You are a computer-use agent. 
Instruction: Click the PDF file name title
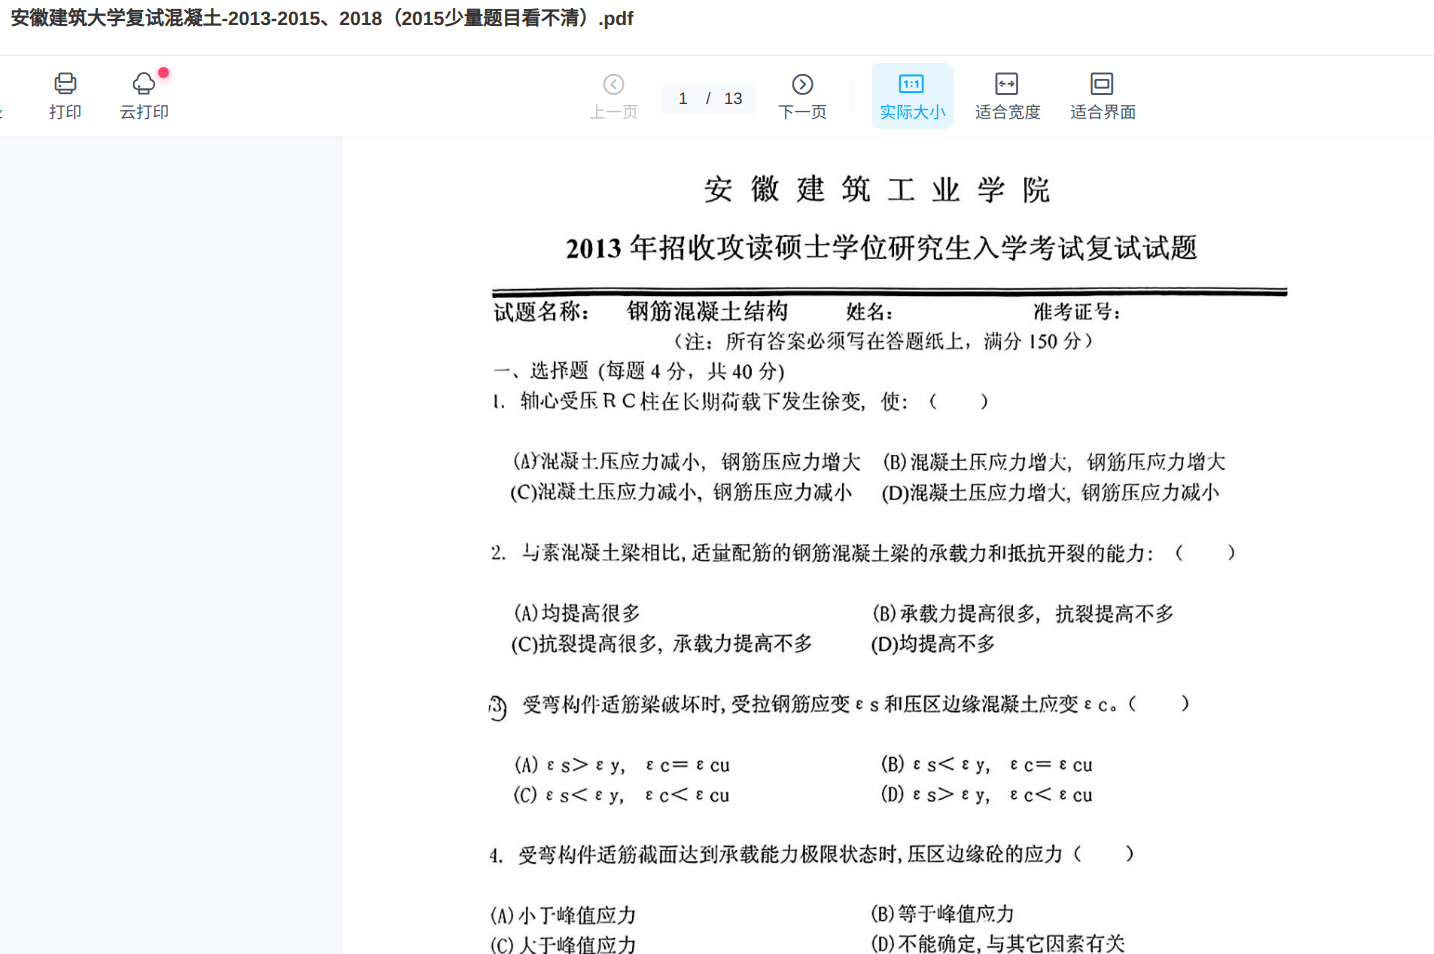point(322,19)
